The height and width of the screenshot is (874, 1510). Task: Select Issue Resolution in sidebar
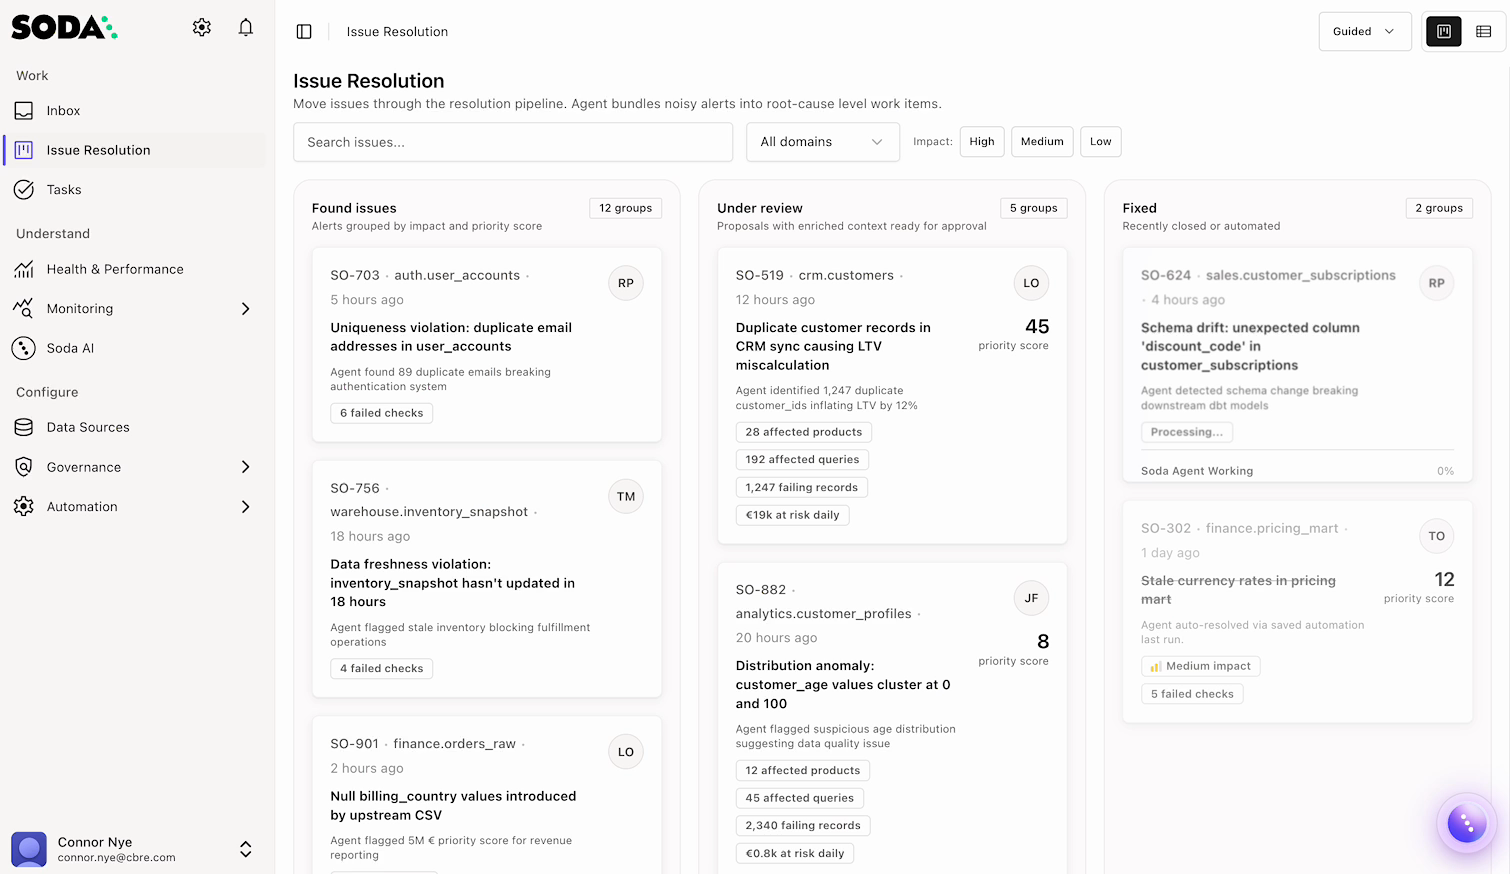point(135,150)
